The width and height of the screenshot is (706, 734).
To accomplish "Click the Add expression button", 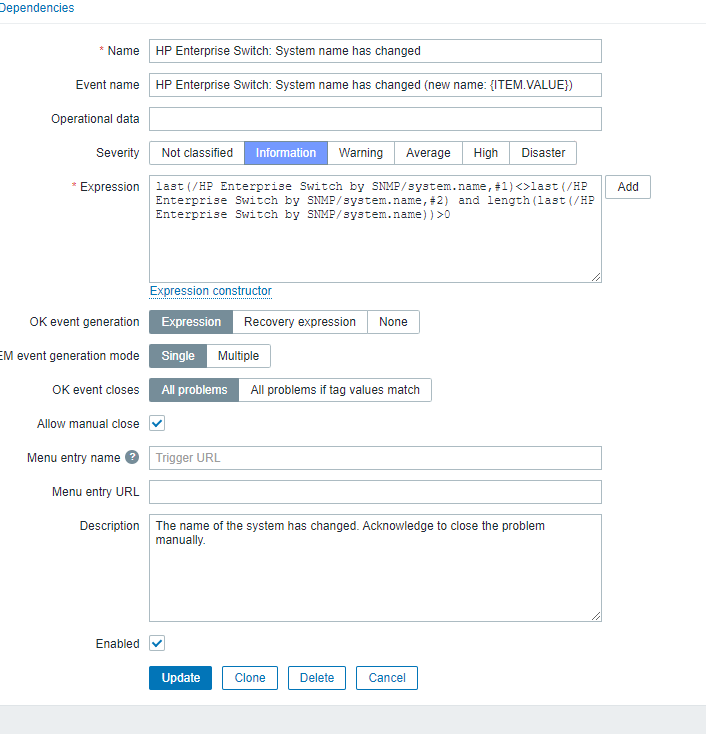I will [x=627, y=187].
